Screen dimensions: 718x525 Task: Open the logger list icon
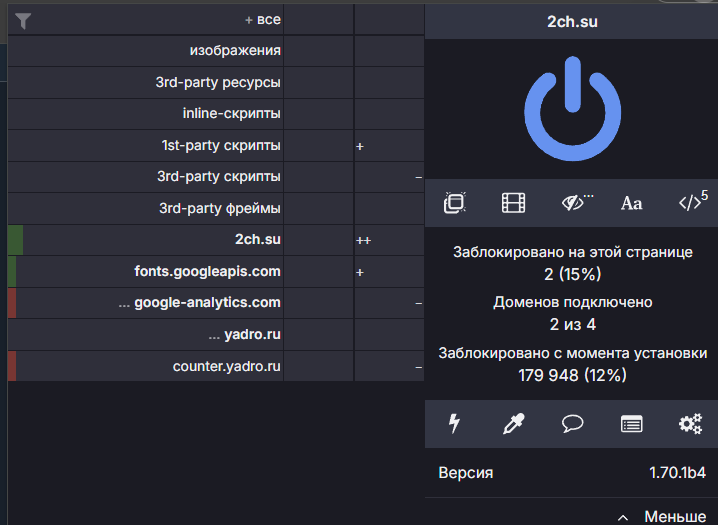click(x=631, y=424)
